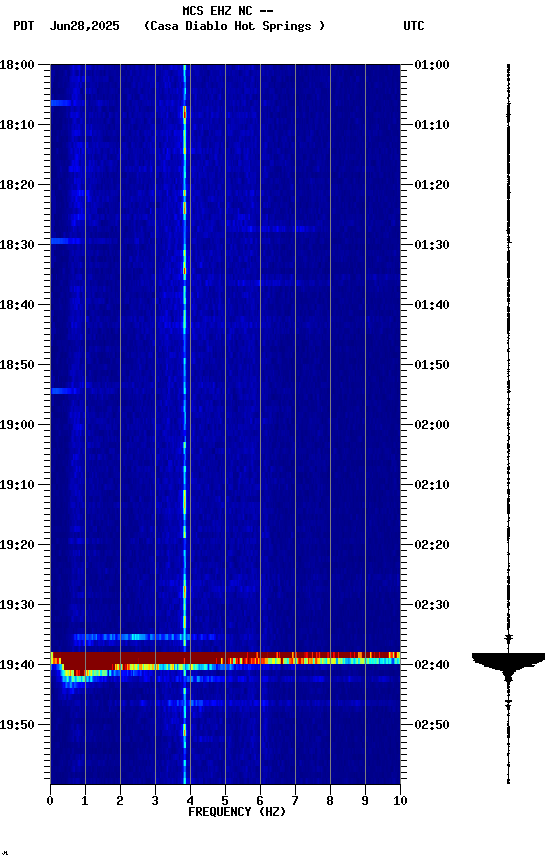
Task: Click the 02:40 UTC time tick label
Action: 432,665
